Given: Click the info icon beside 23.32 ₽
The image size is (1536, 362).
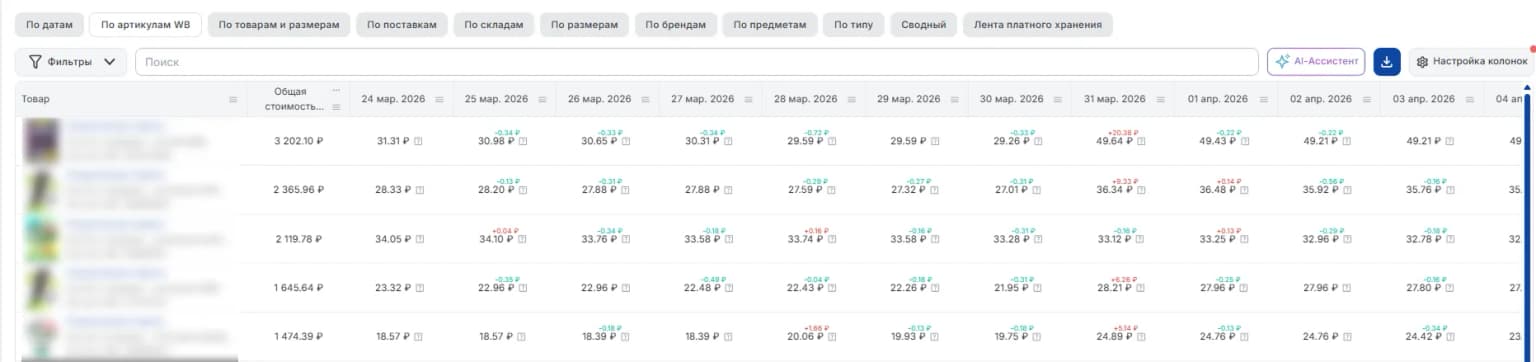Looking at the screenshot, I should [419, 288].
